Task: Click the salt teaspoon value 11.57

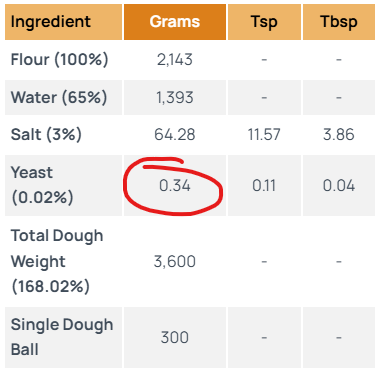Action: point(264,135)
